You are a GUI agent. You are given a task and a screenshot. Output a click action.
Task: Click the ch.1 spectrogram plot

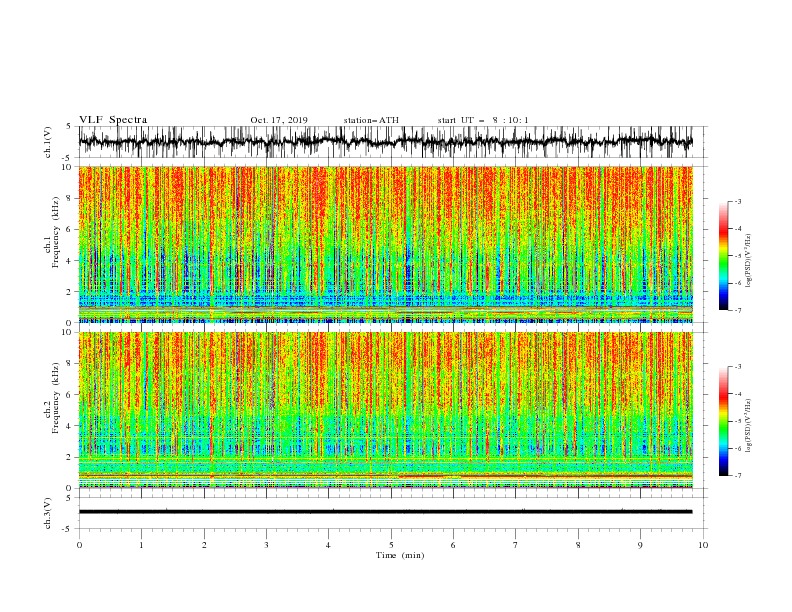tap(386, 244)
